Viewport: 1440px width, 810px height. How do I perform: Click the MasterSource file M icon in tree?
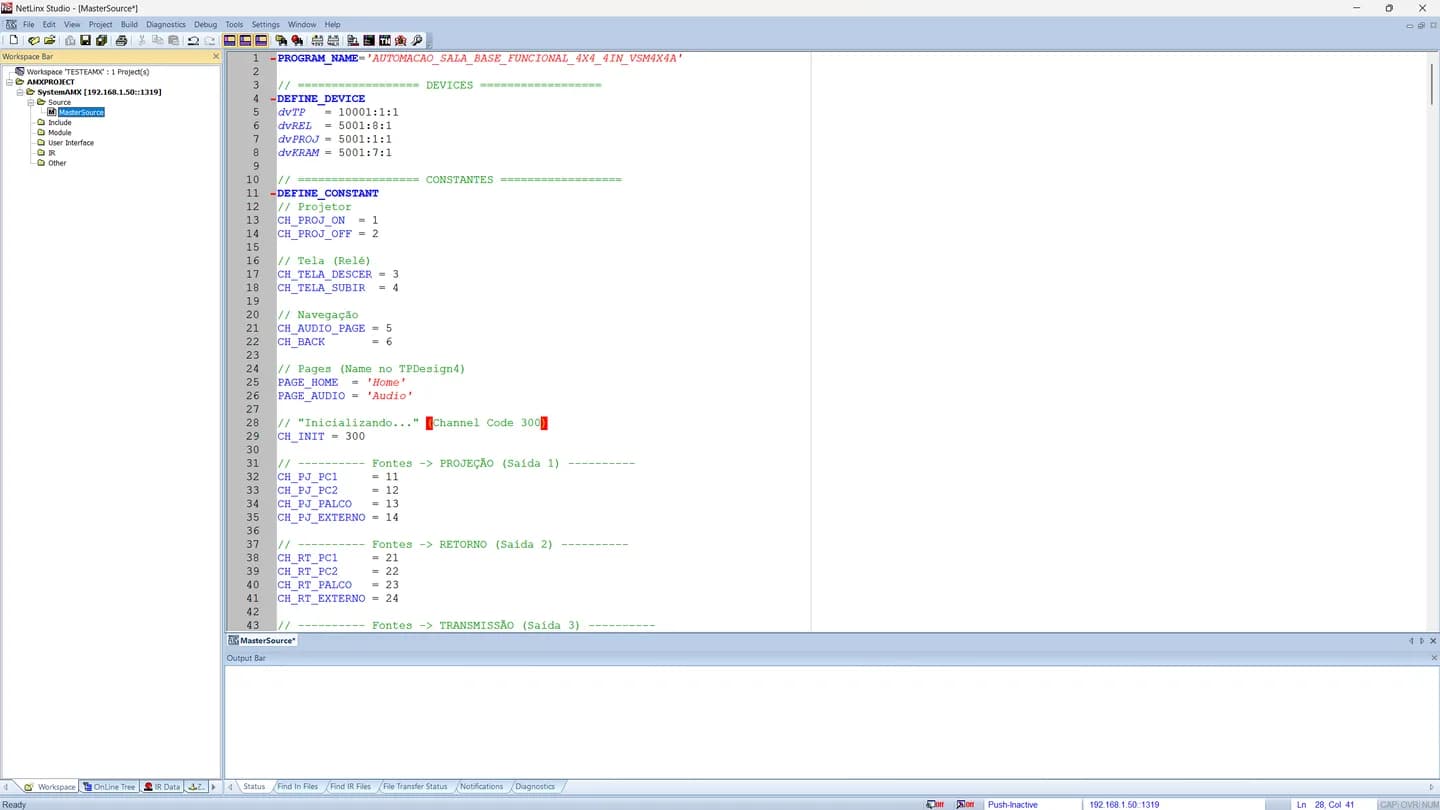[52, 112]
